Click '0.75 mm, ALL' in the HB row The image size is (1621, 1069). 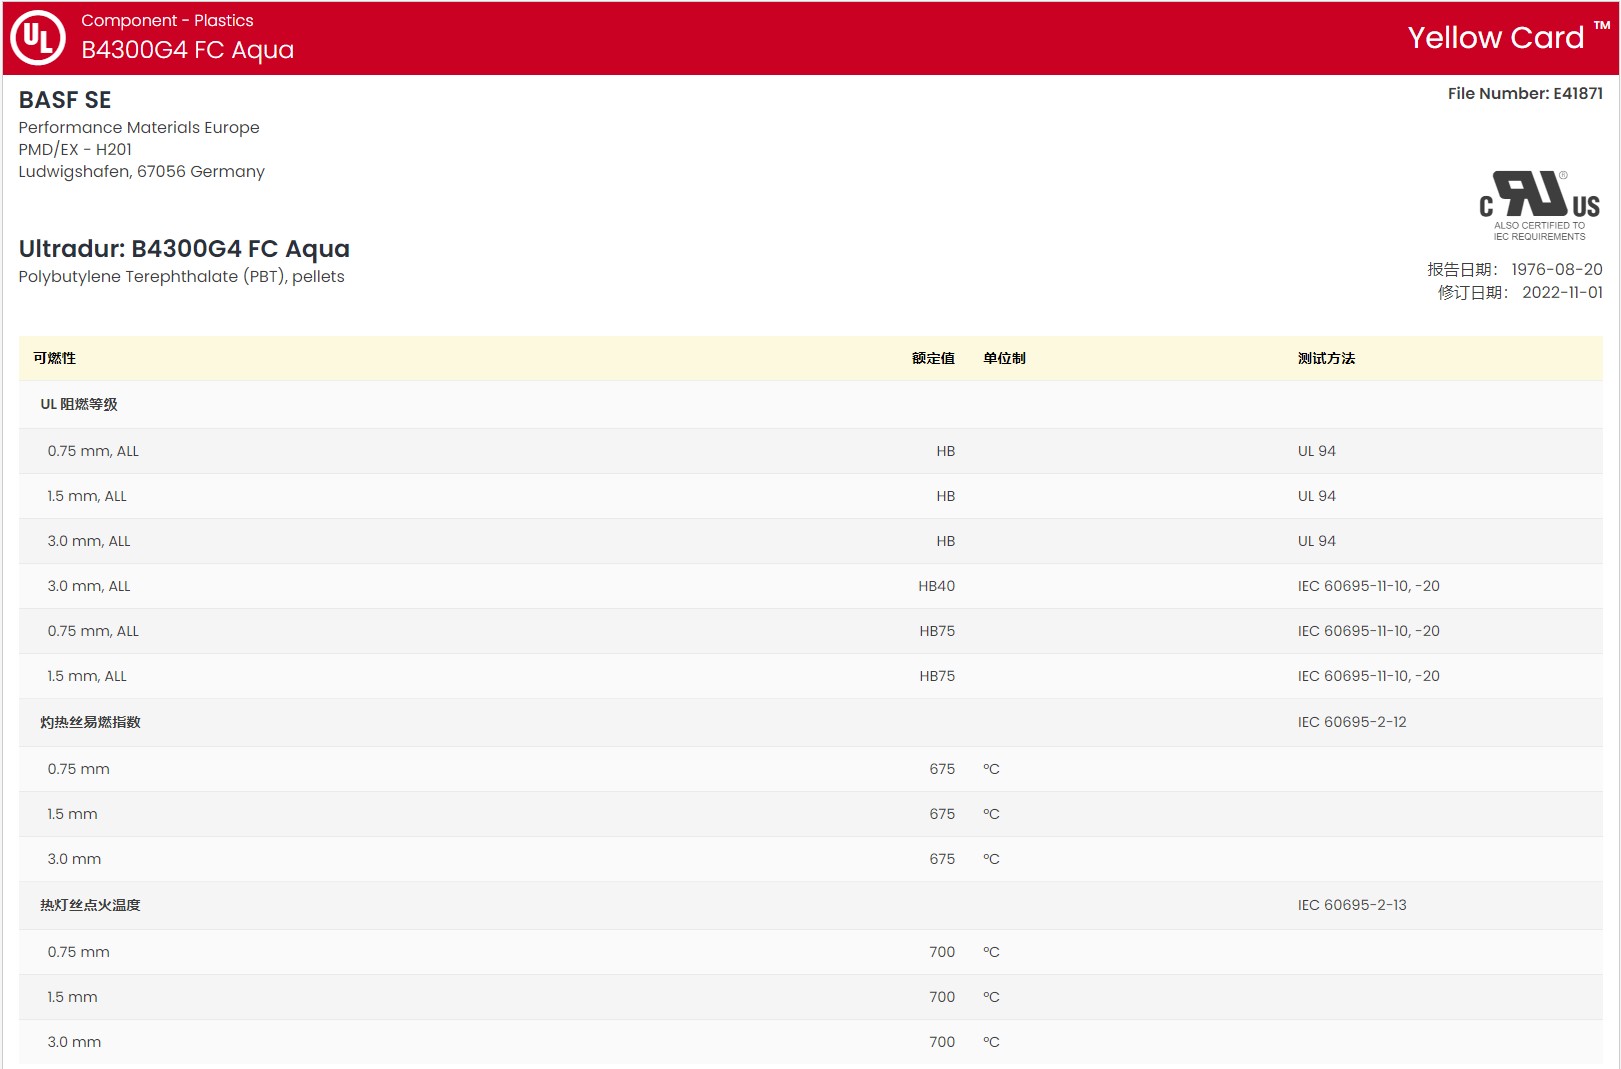[93, 451]
